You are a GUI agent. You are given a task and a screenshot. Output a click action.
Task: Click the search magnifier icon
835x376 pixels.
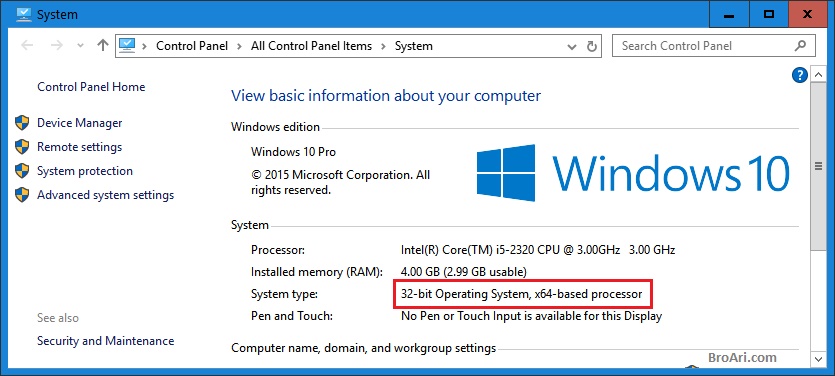(x=800, y=46)
